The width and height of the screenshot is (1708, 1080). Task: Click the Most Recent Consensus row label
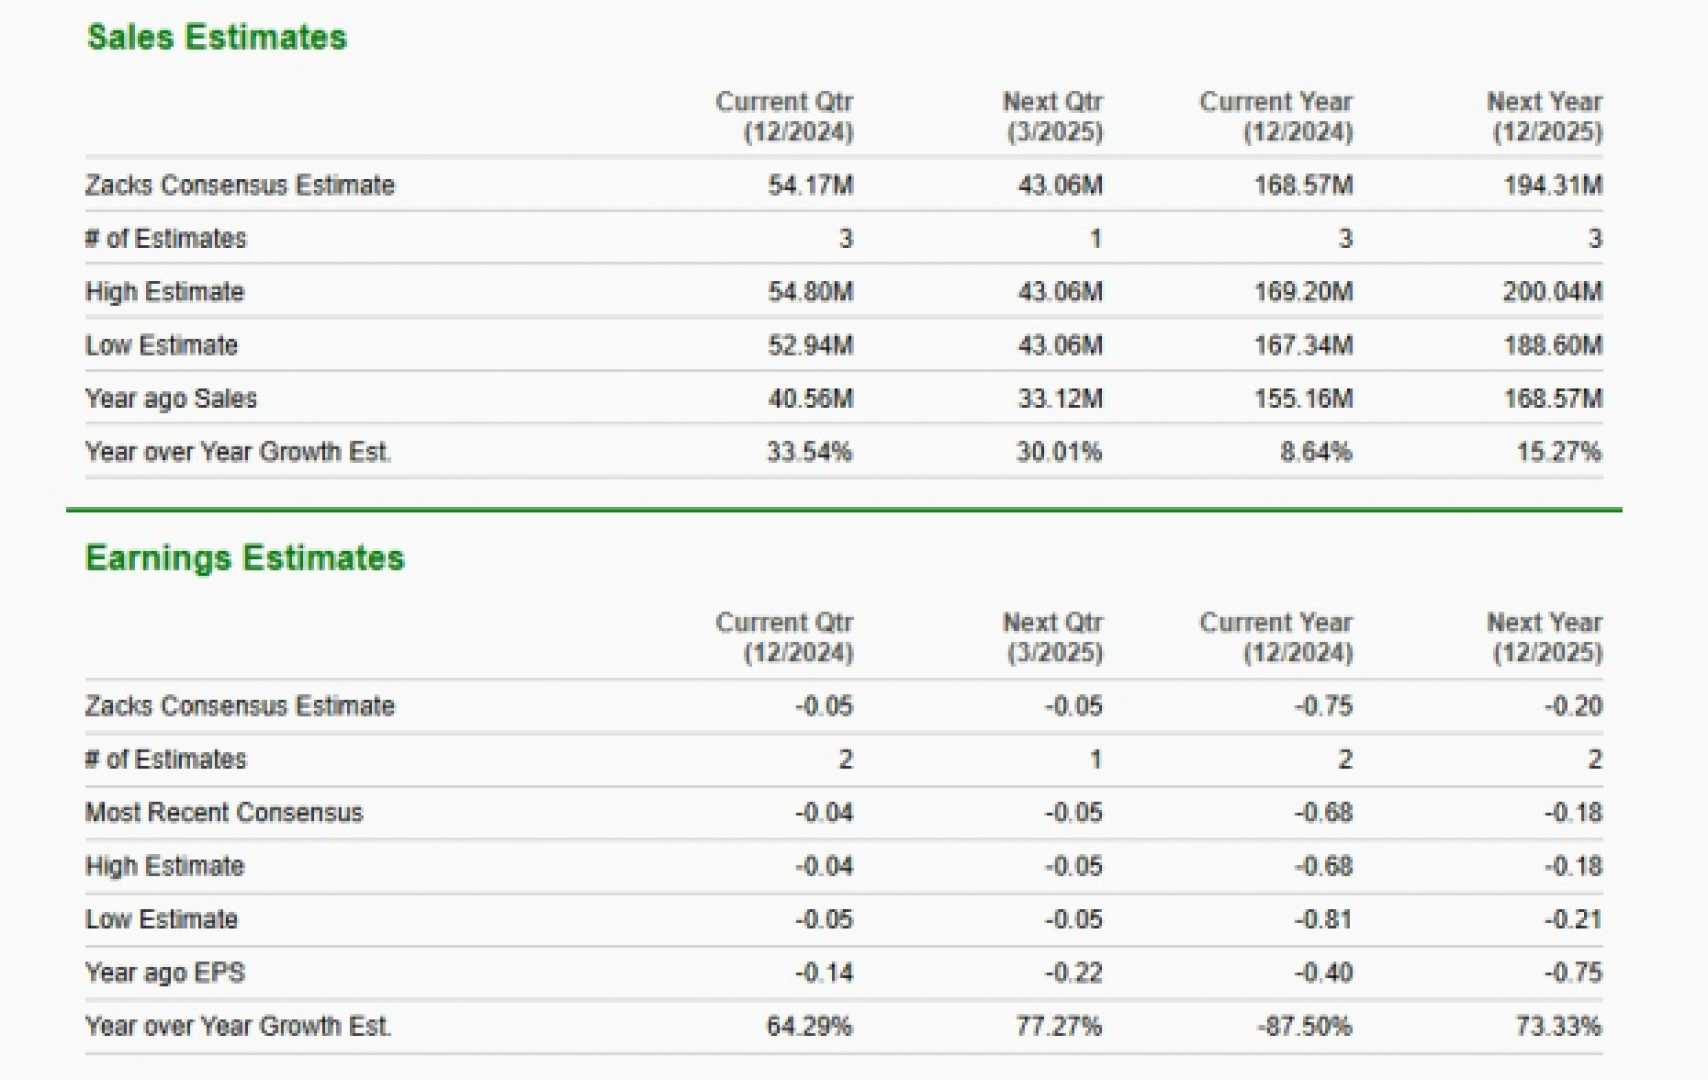click(224, 812)
